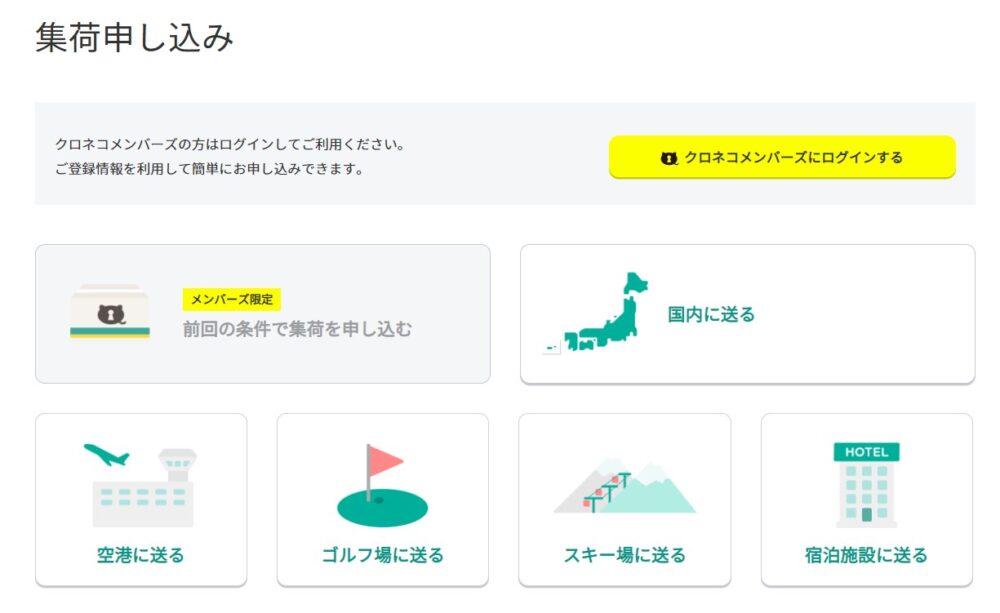Click the golf flag green icon
1000x613 pixels.
coord(383,485)
